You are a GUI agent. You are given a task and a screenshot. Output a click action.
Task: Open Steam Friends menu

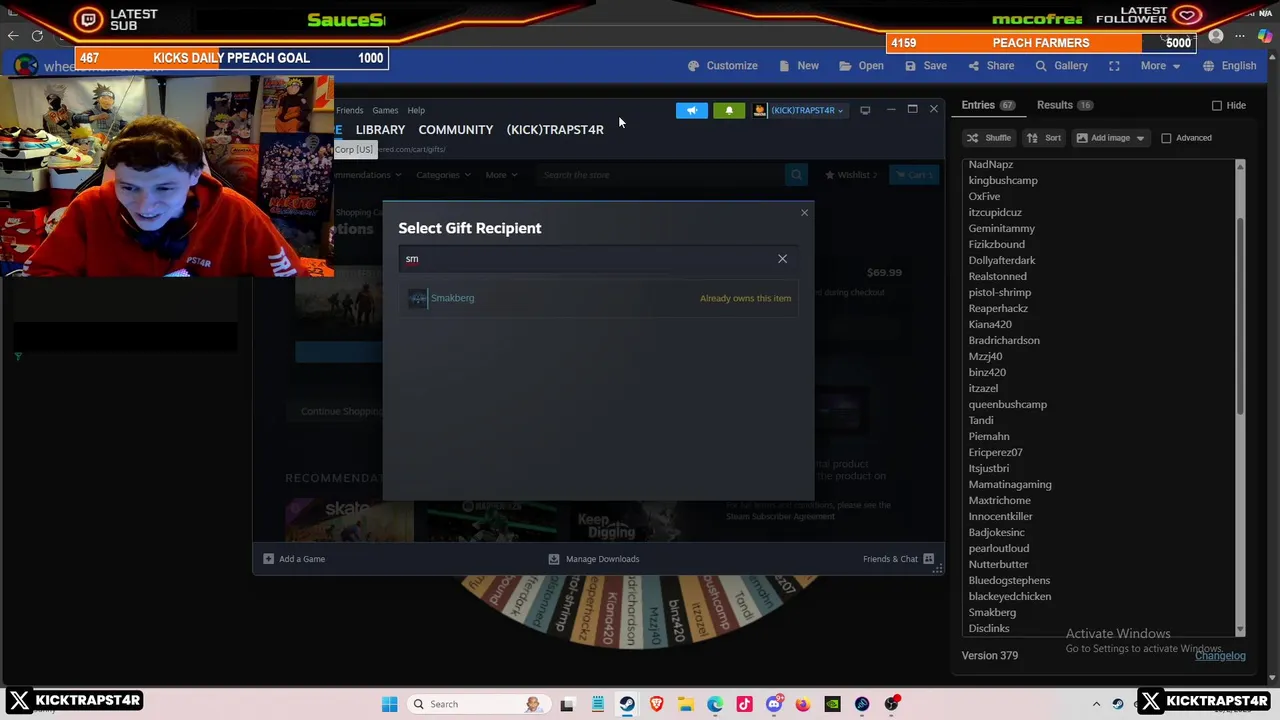(349, 111)
